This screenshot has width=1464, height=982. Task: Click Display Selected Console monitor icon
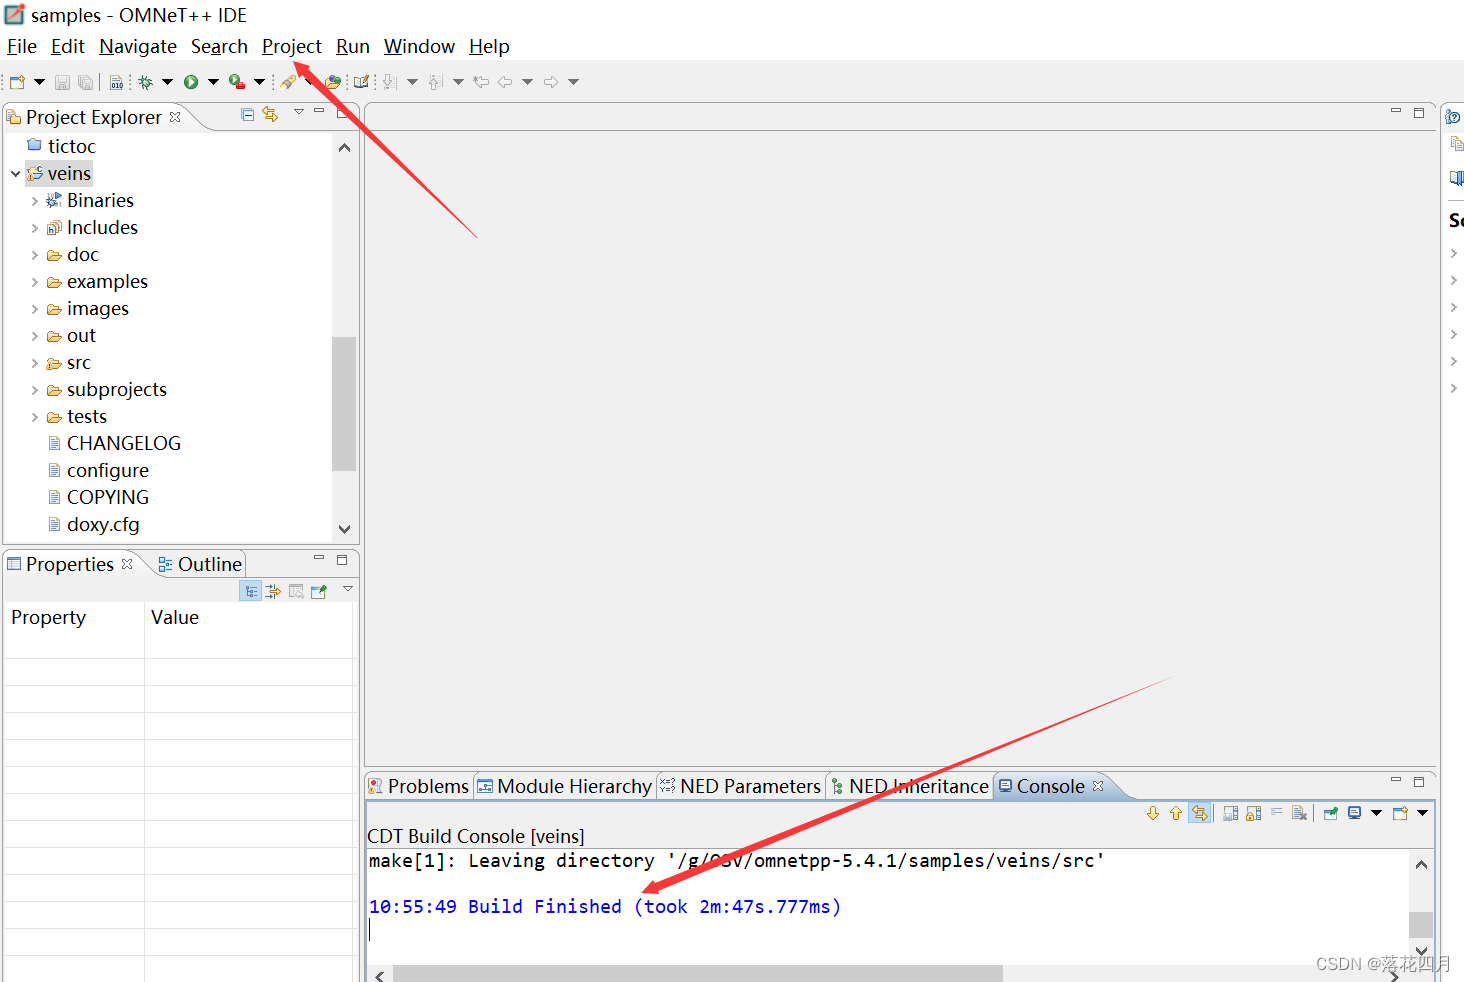click(x=1354, y=813)
